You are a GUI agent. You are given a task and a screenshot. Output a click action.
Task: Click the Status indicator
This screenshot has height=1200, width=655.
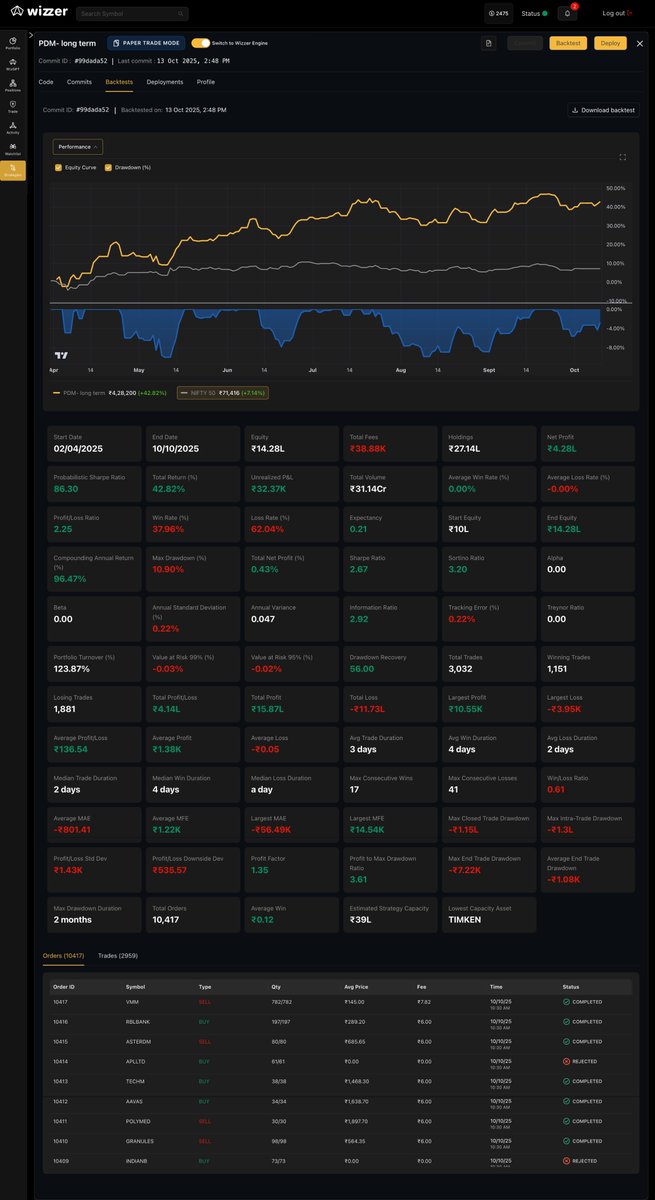click(x=535, y=14)
